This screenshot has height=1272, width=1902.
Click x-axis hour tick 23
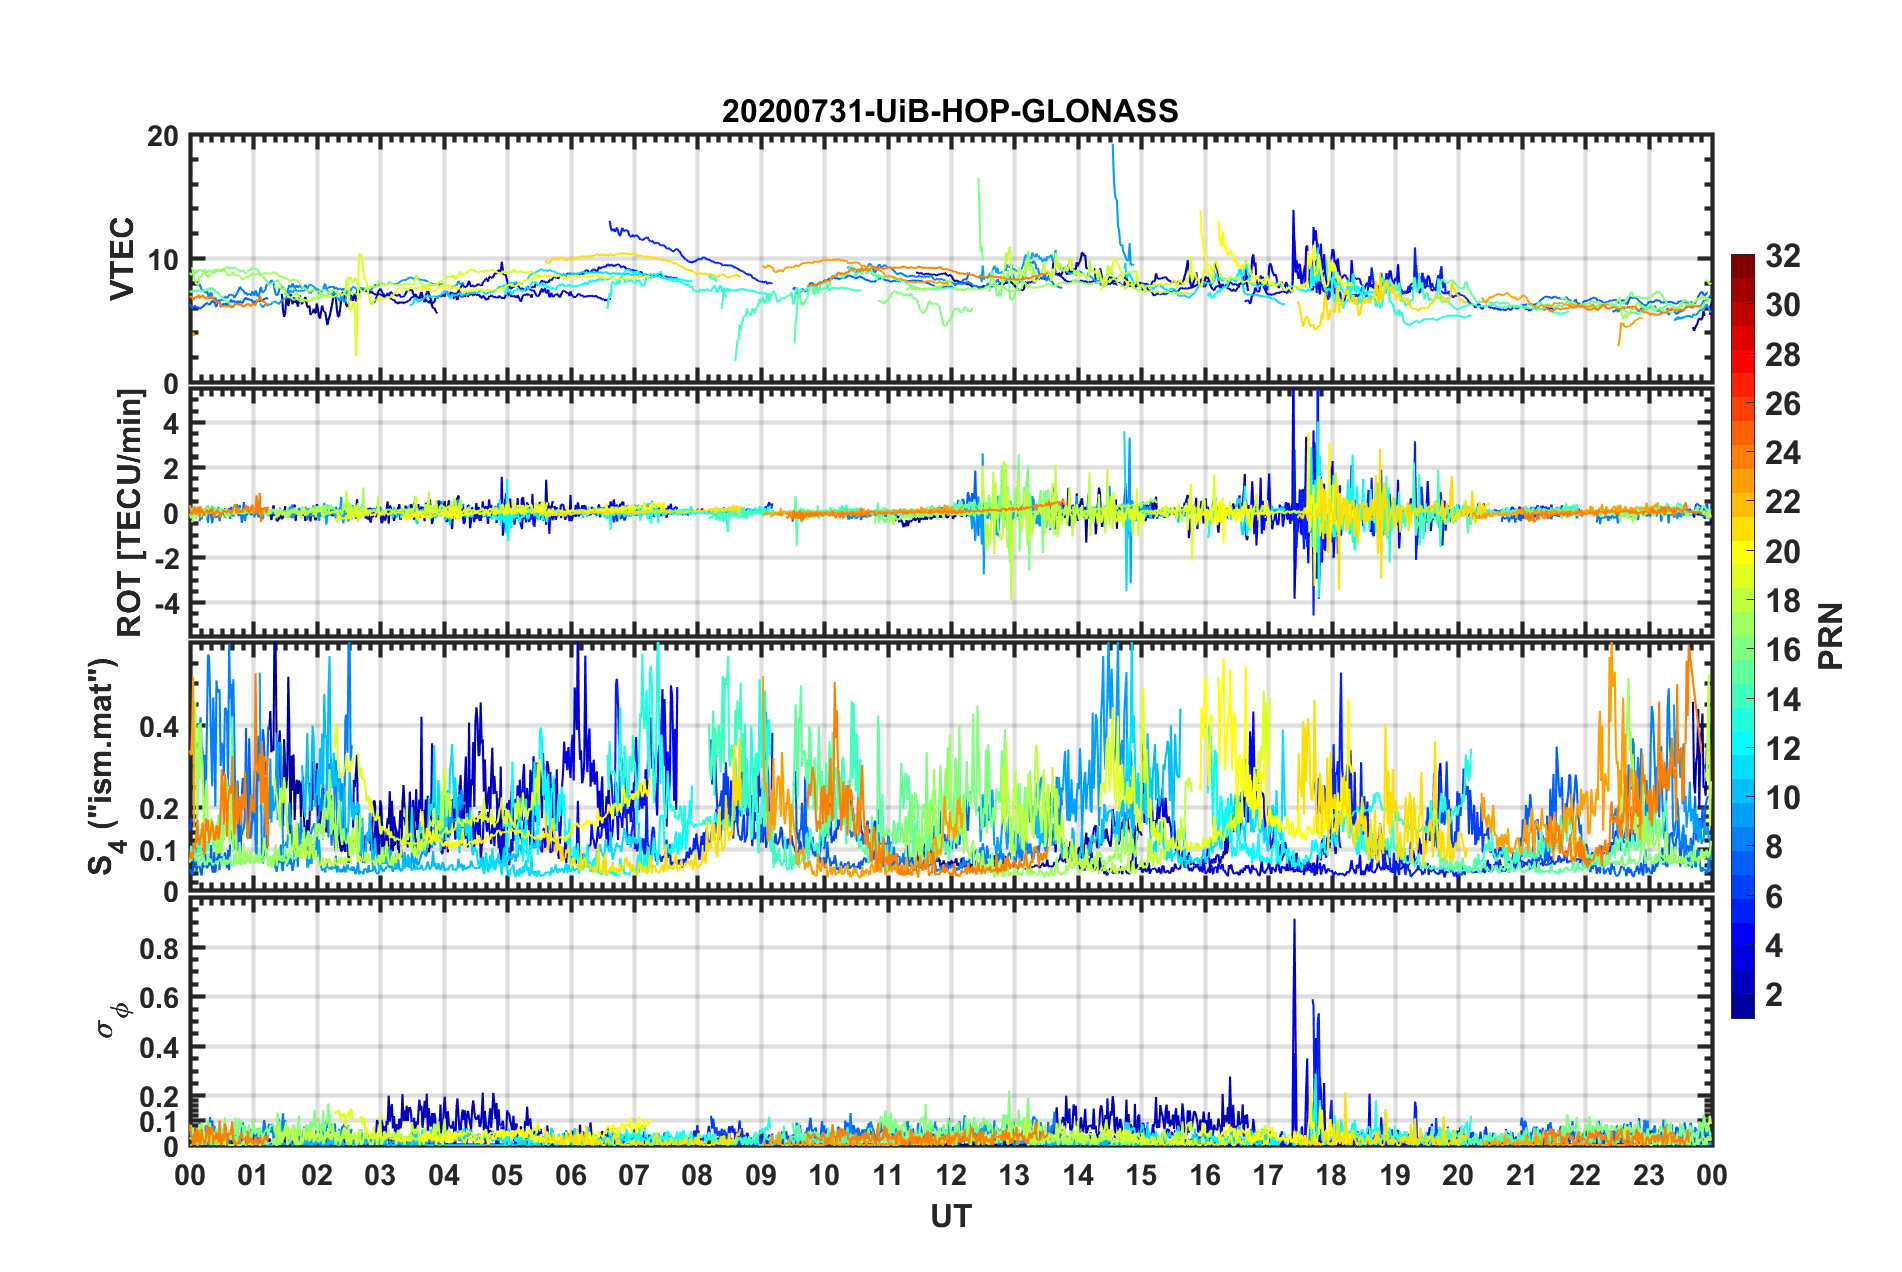1649,1175
